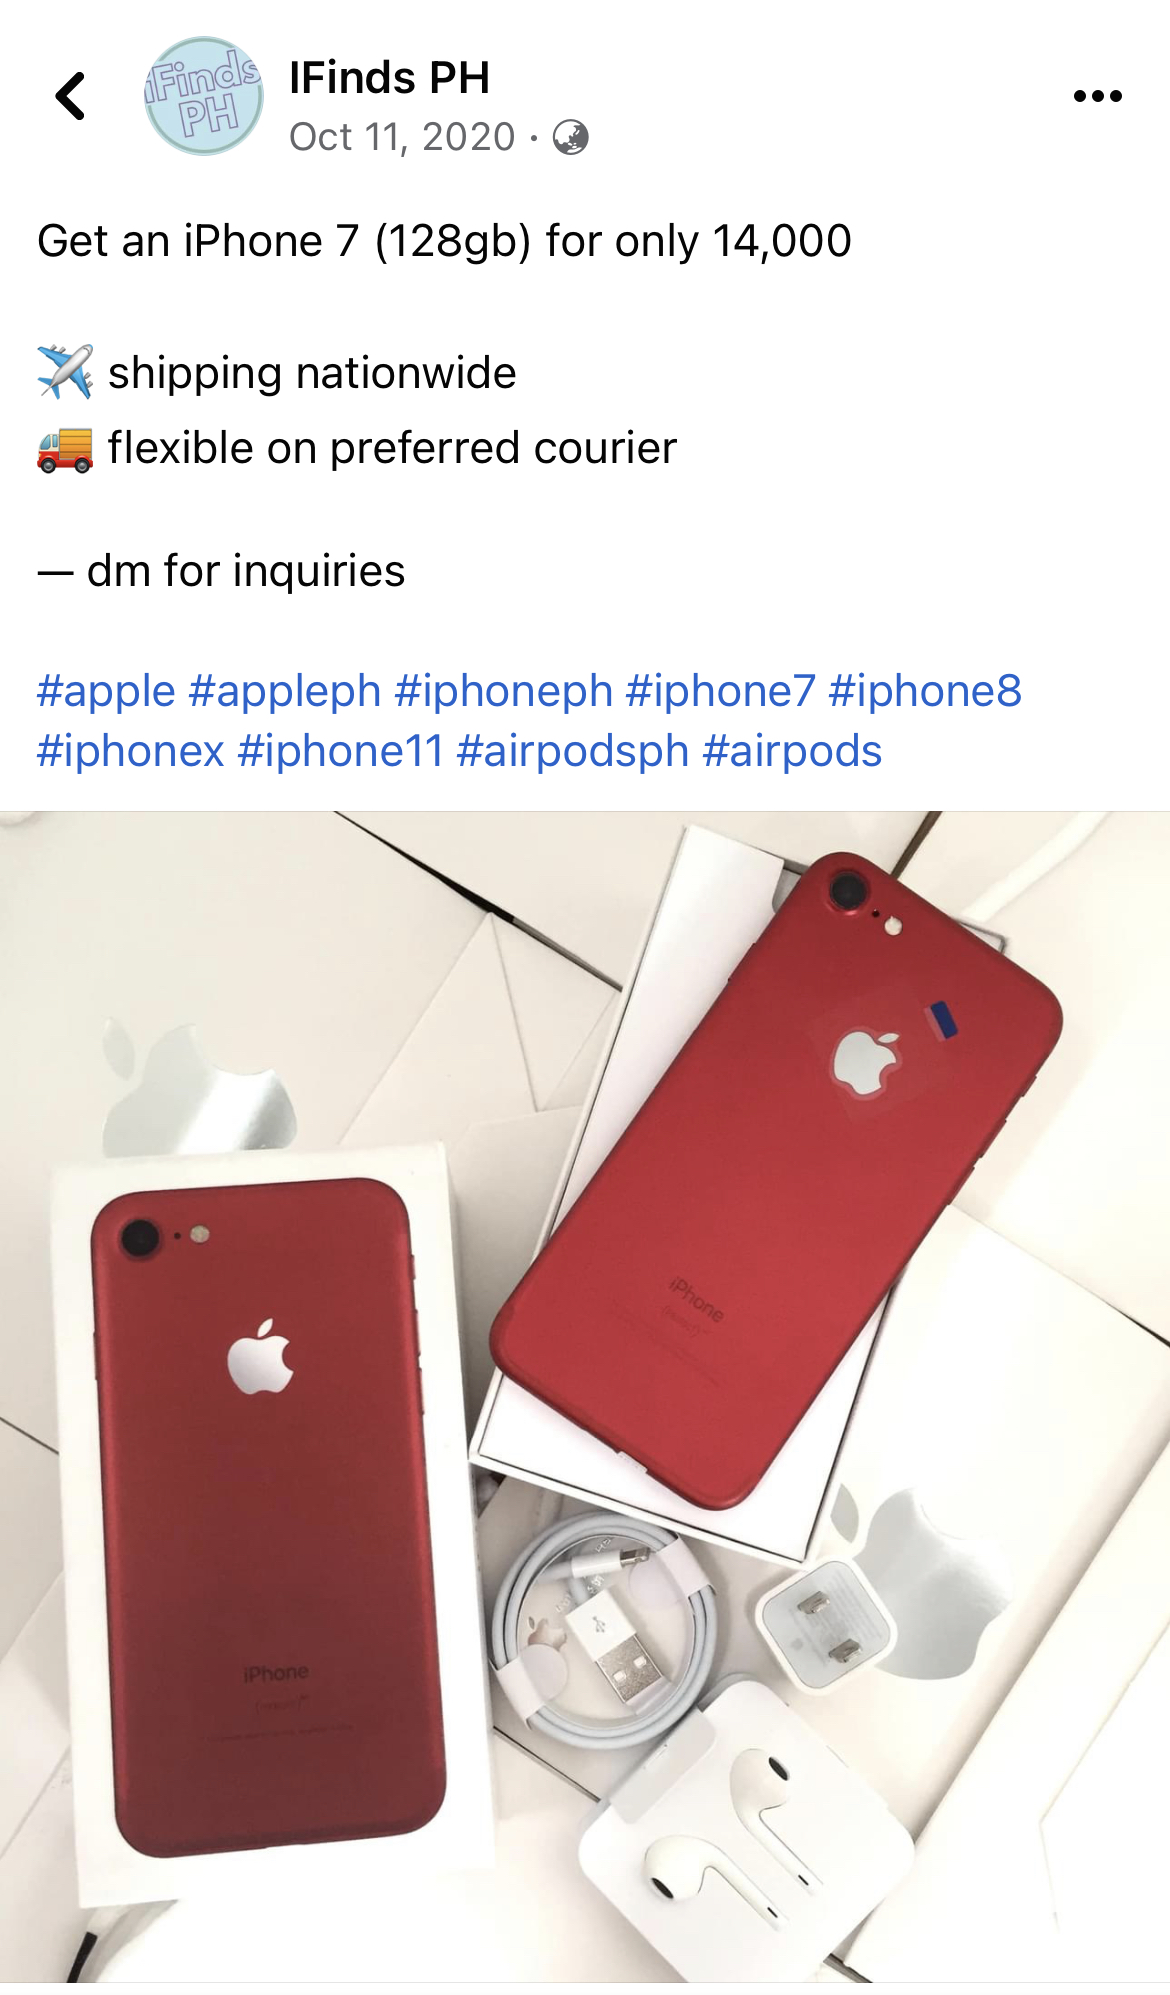Tap the Oct 11, 2020 post date
Screen dimensions: 1170x1995
[402, 137]
